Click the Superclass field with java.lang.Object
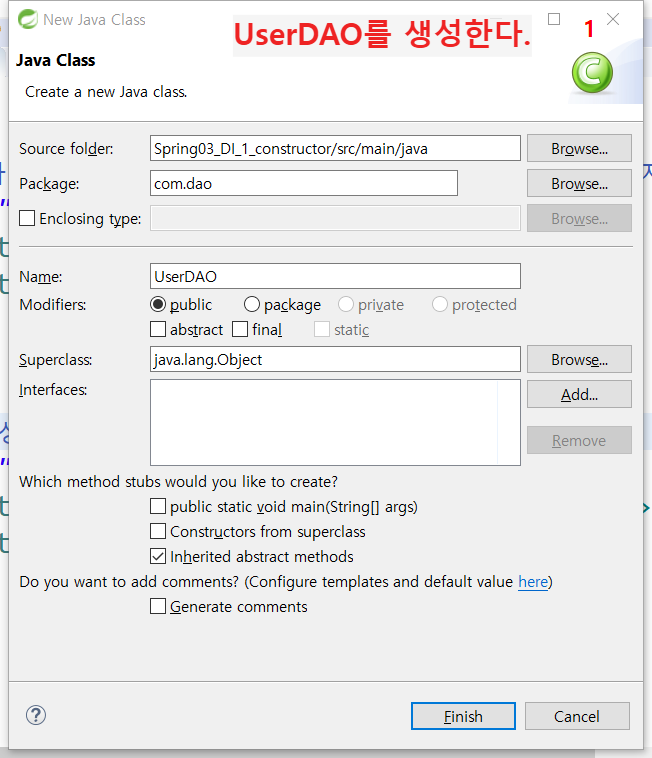The image size is (652, 758). coord(335,359)
